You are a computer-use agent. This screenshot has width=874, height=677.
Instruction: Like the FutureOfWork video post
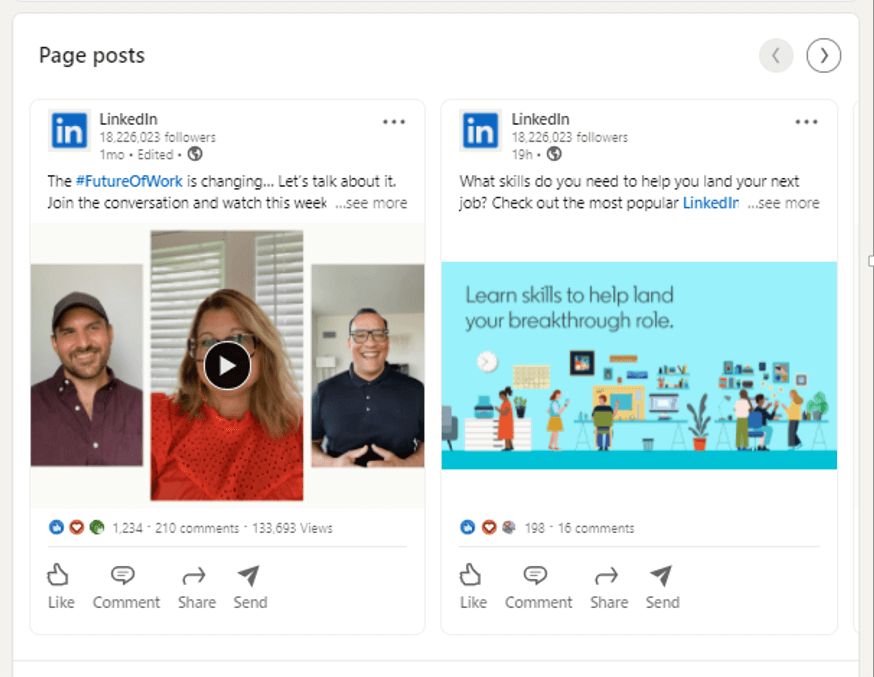60,586
